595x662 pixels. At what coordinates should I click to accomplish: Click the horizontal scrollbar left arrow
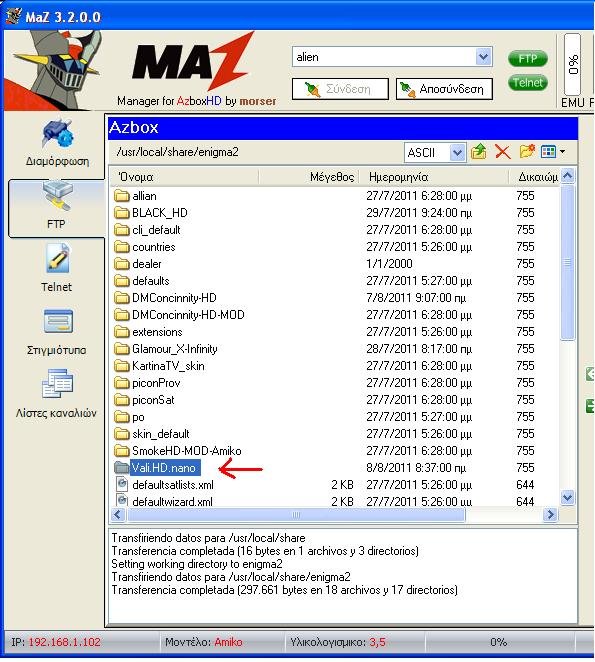118,514
